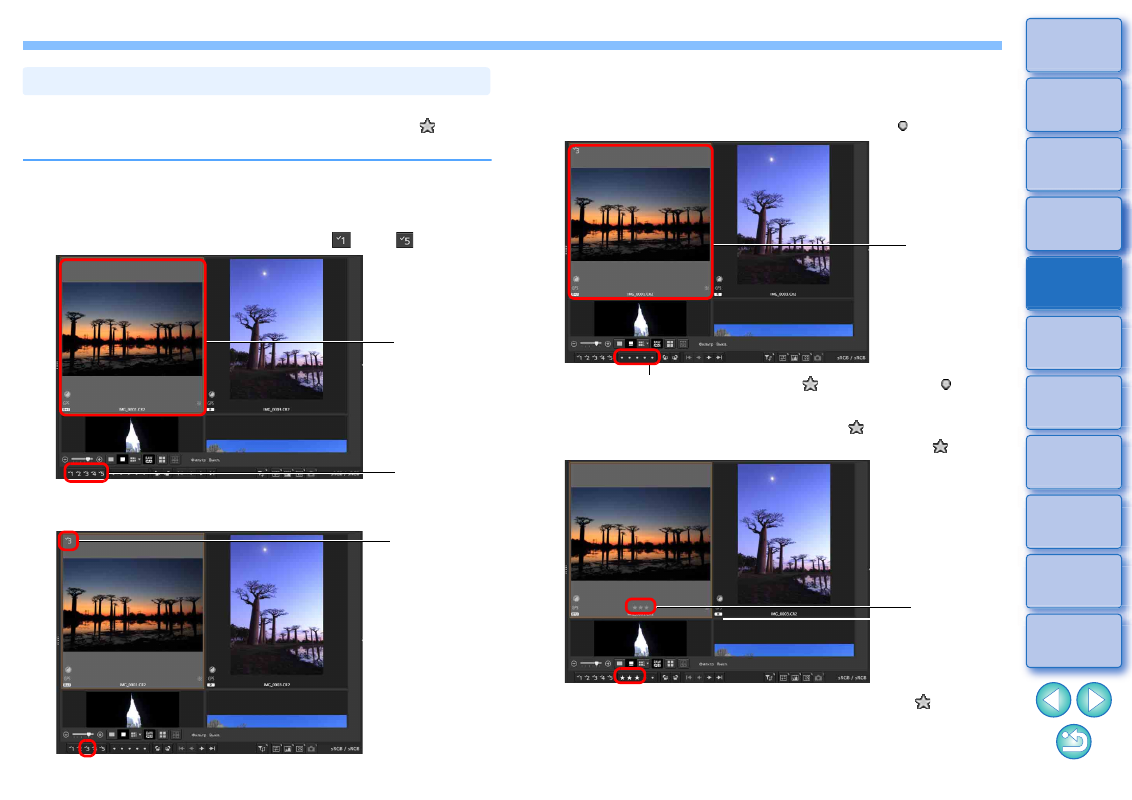Go to the previous page arrow button
The image size is (1132, 800).
pyautogui.click(x=1053, y=700)
